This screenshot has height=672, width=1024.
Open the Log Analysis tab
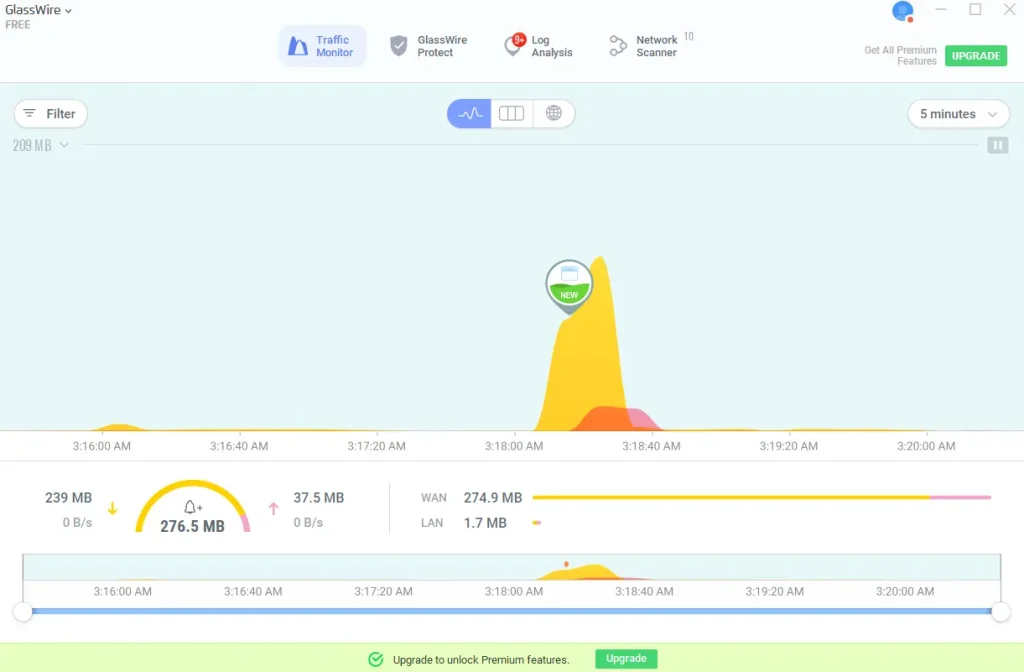(x=539, y=46)
